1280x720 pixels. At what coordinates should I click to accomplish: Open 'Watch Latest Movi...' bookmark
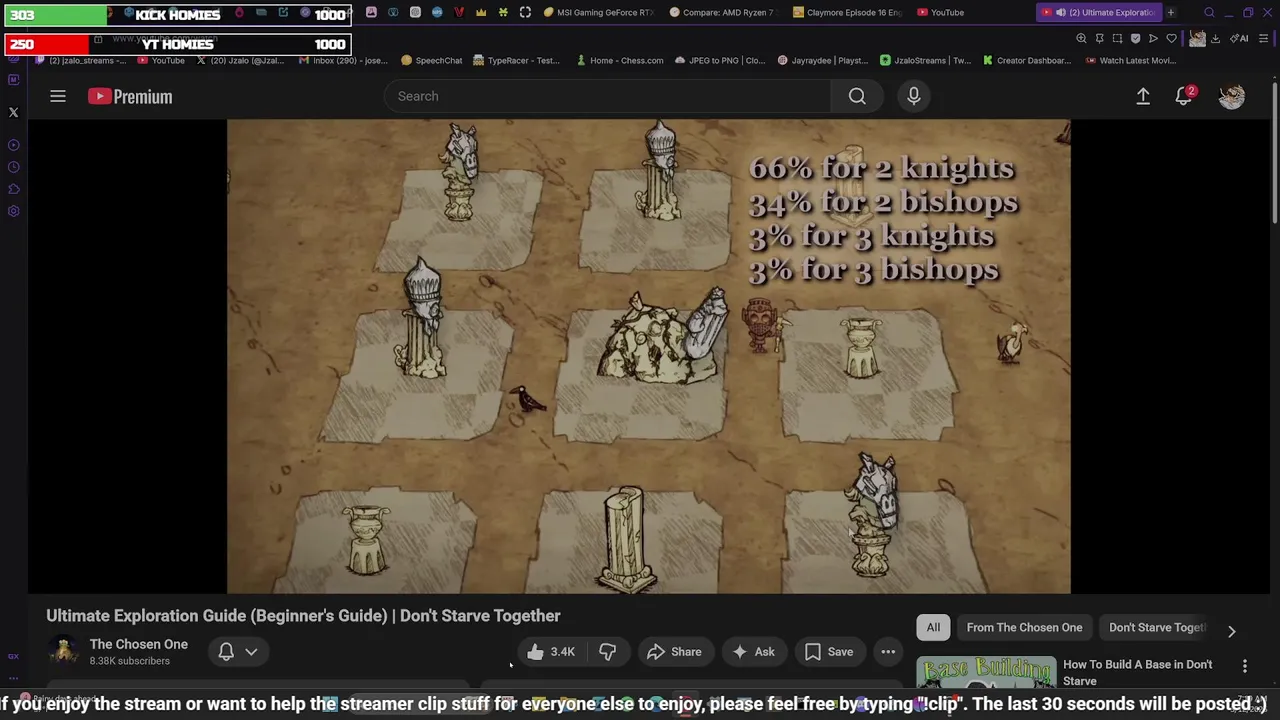(1130, 60)
